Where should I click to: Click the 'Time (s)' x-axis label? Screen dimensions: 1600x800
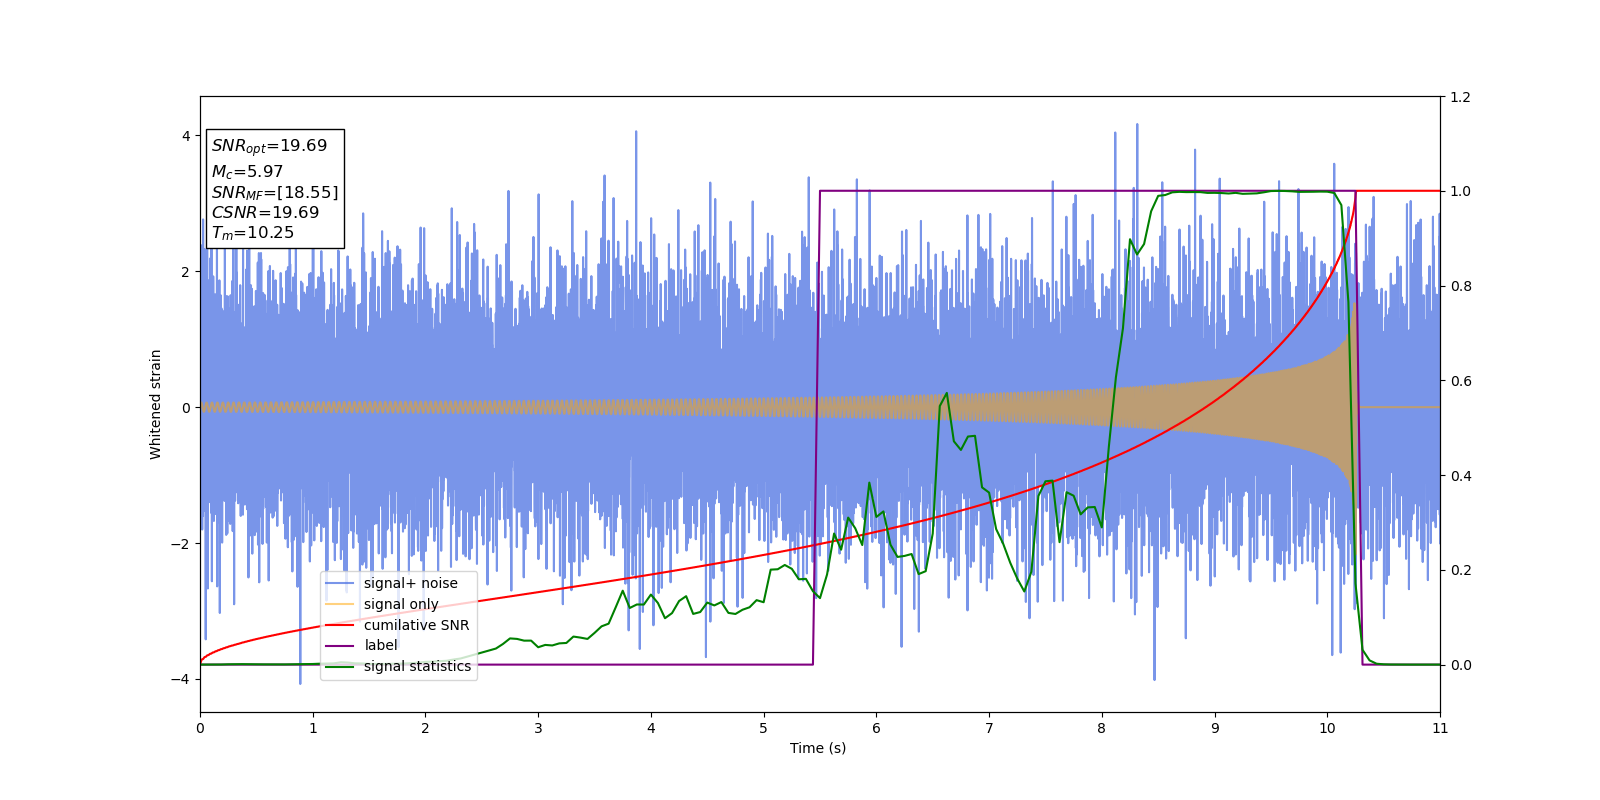coord(818,748)
